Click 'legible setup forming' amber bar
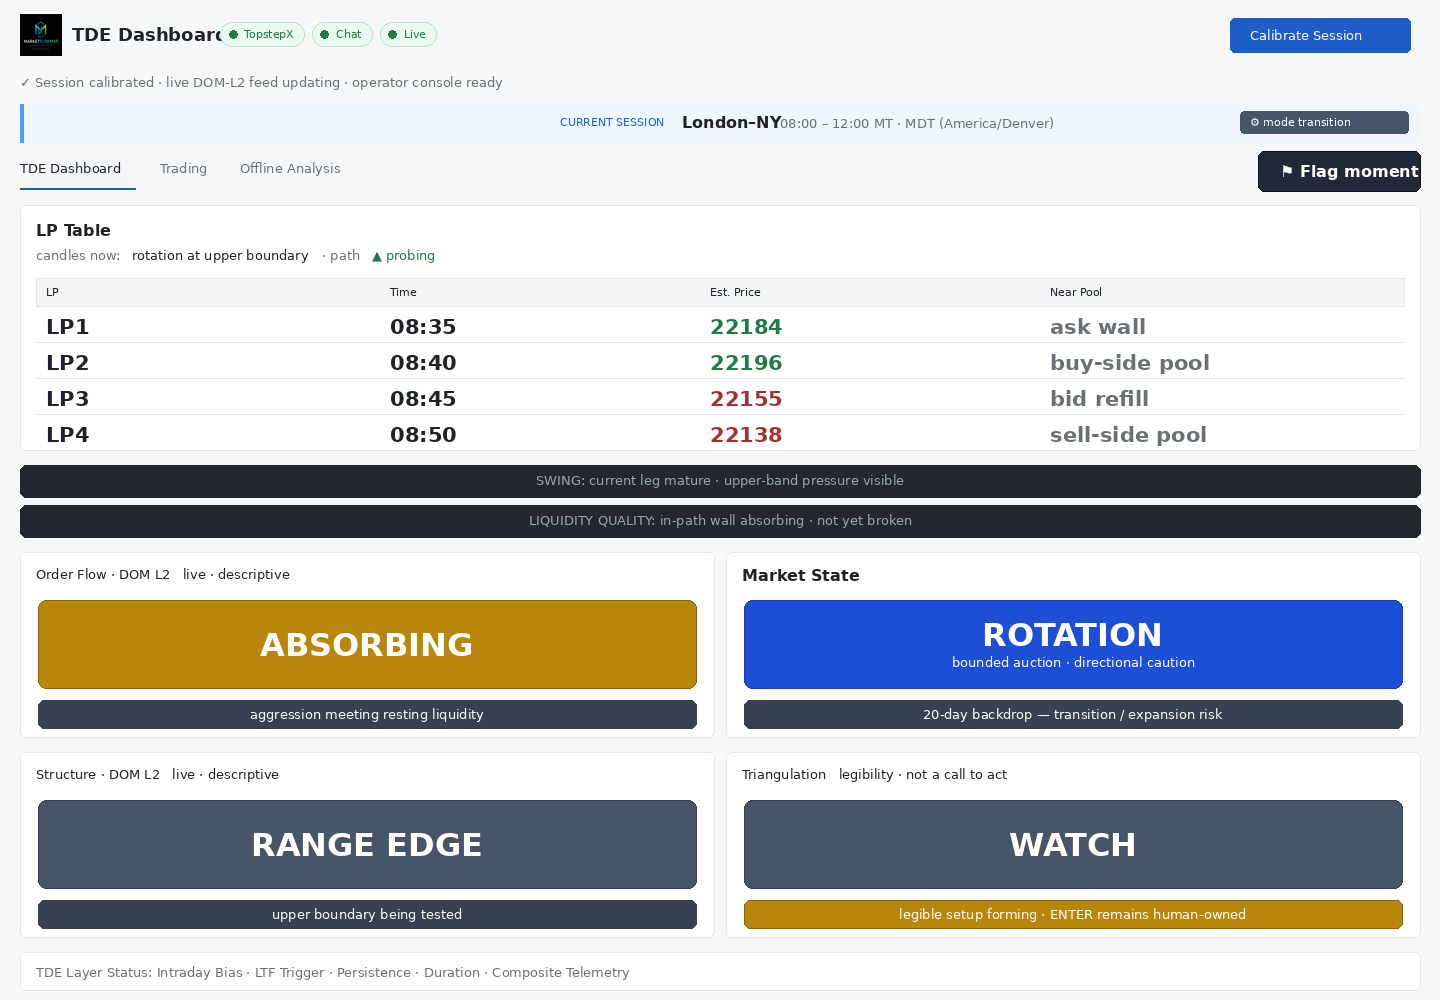1440x1000 pixels. tap(1073, 914)
